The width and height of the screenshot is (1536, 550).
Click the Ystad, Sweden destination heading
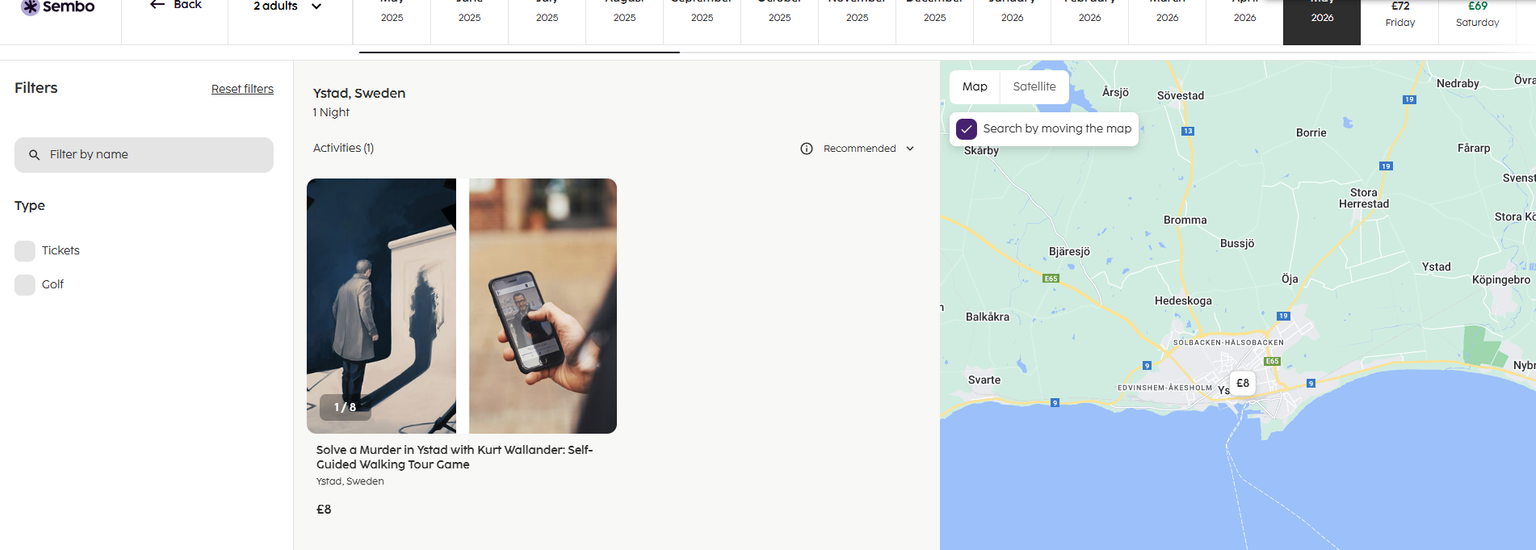point(359,93)
